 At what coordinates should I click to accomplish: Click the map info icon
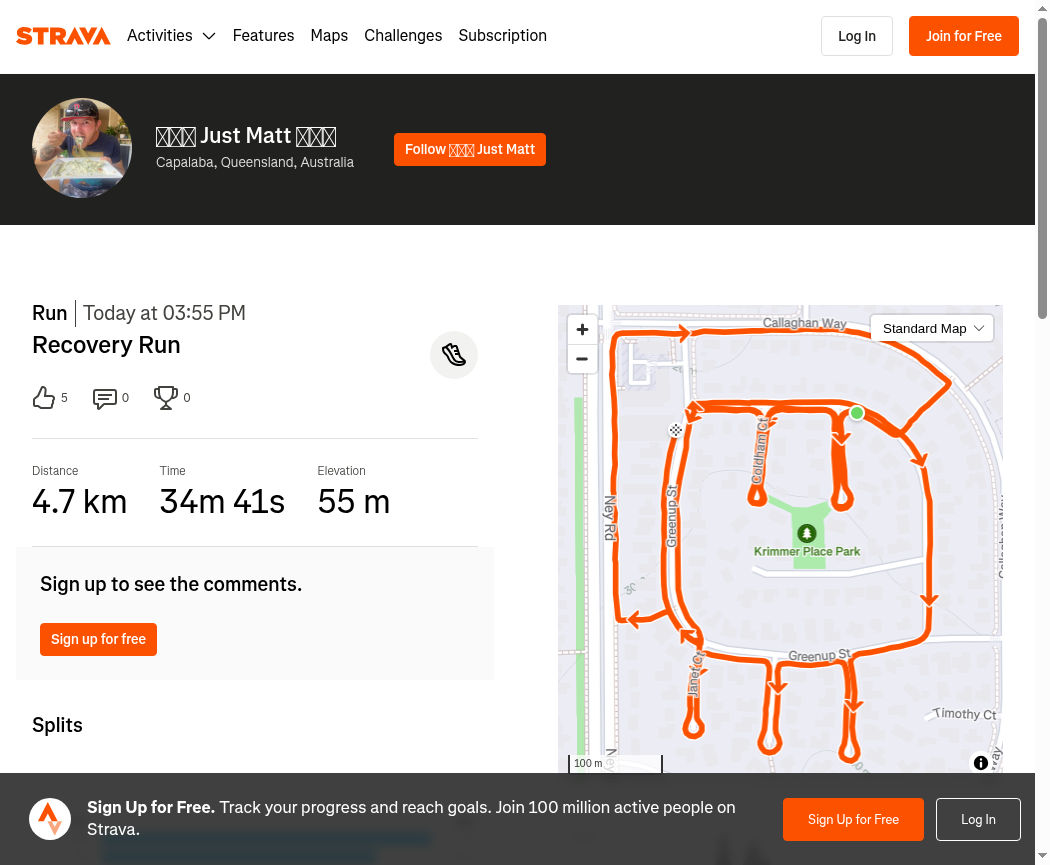[980, 763]
